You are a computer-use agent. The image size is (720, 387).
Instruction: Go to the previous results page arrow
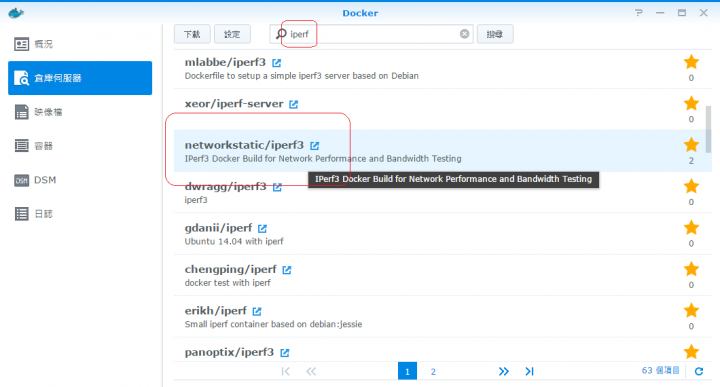(311, 371)
